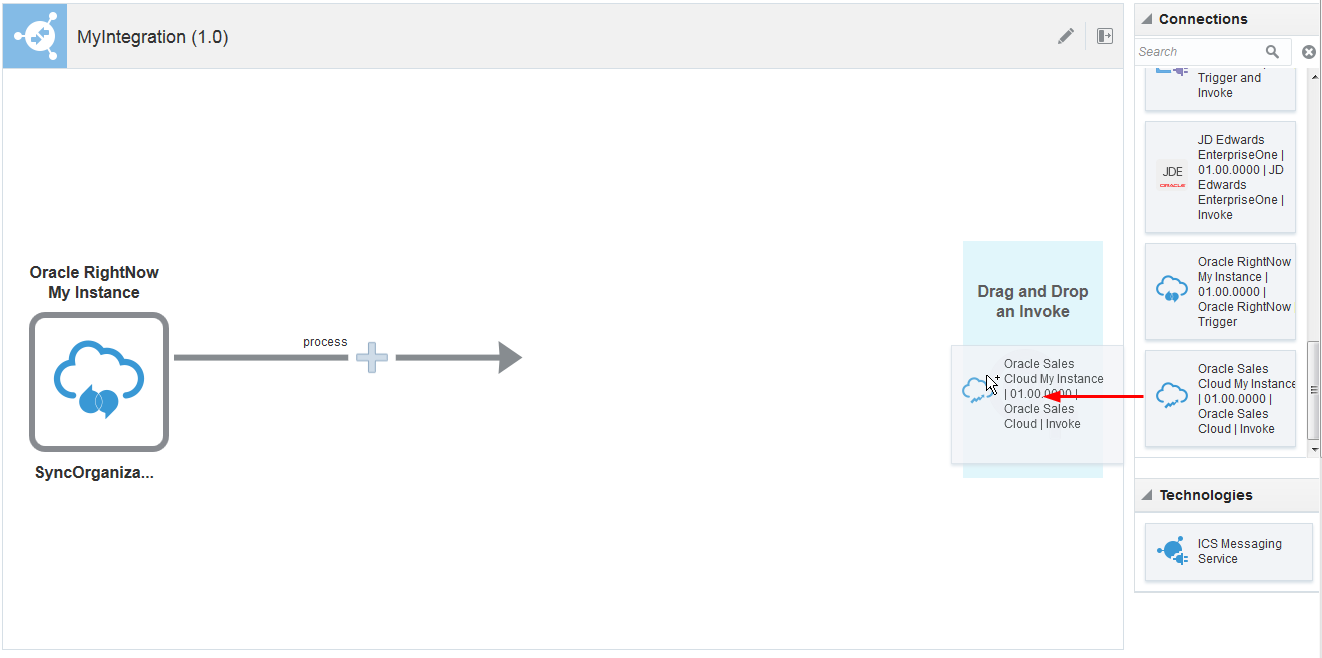Click the side panel toggle icon beside the pencil

point(1104,36)
